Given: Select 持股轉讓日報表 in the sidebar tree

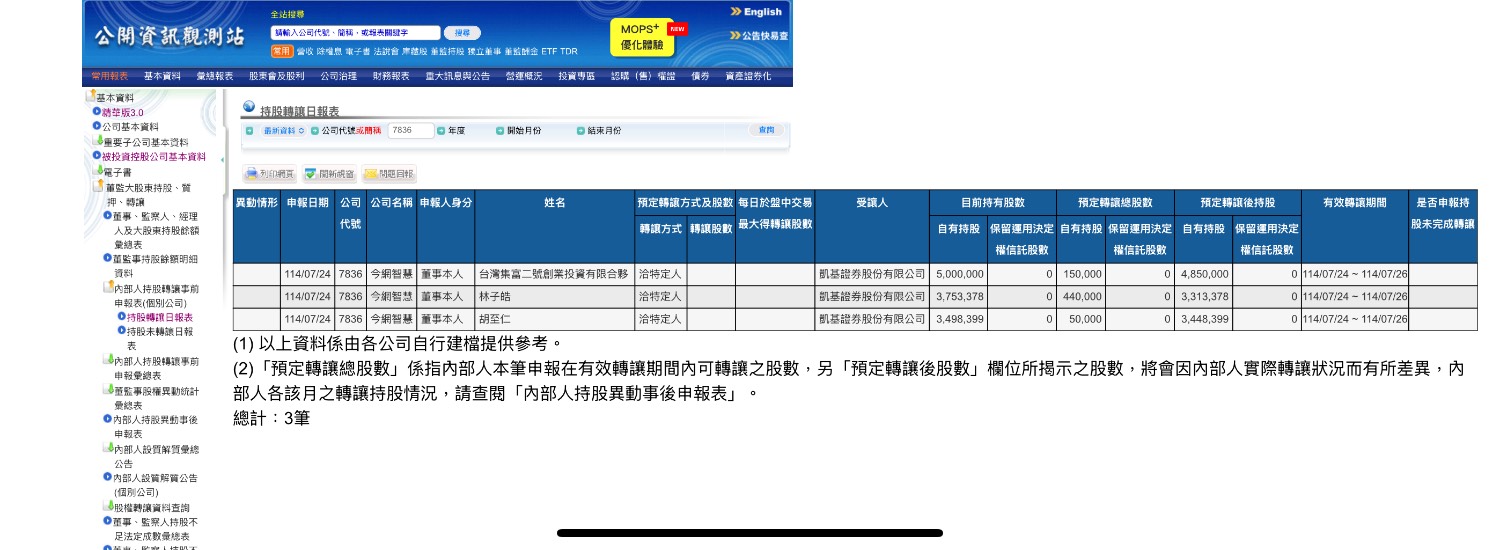Looking at the screenshot, I should [160, 317].
